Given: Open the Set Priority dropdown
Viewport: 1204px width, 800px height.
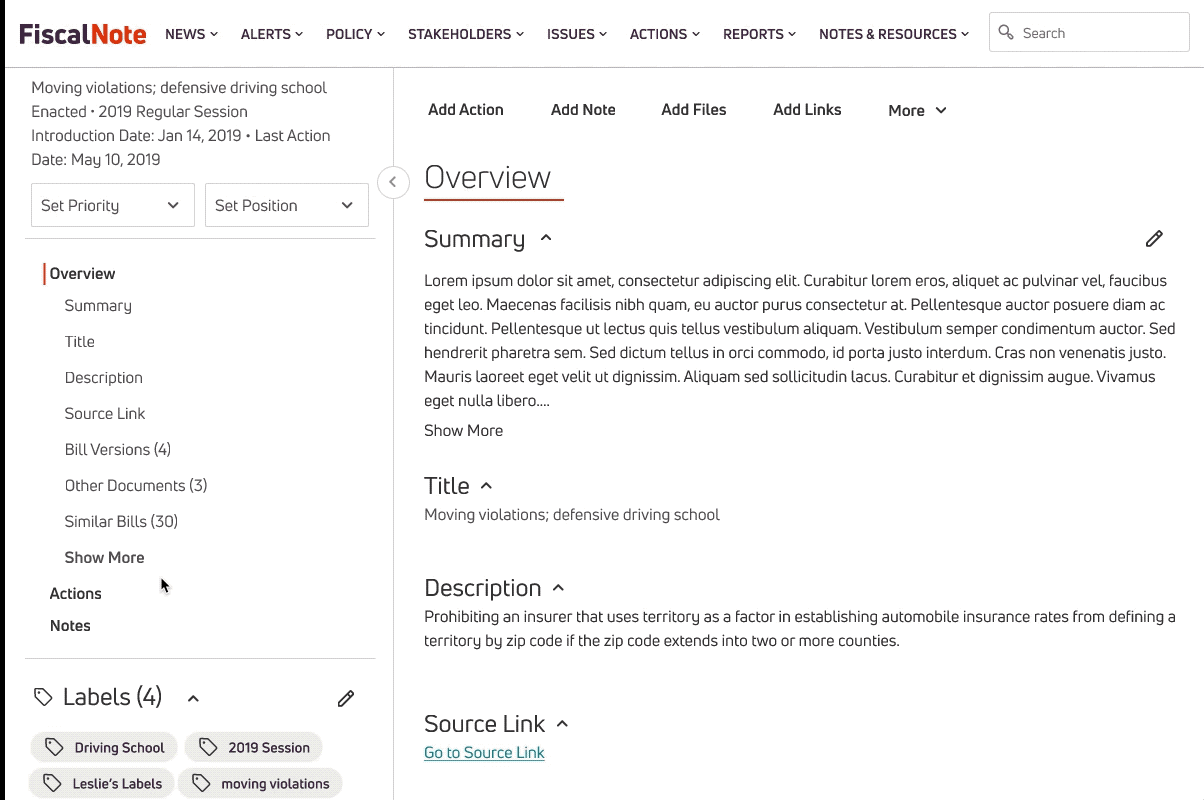Looking at the screenshot, I should click(113, 205).
